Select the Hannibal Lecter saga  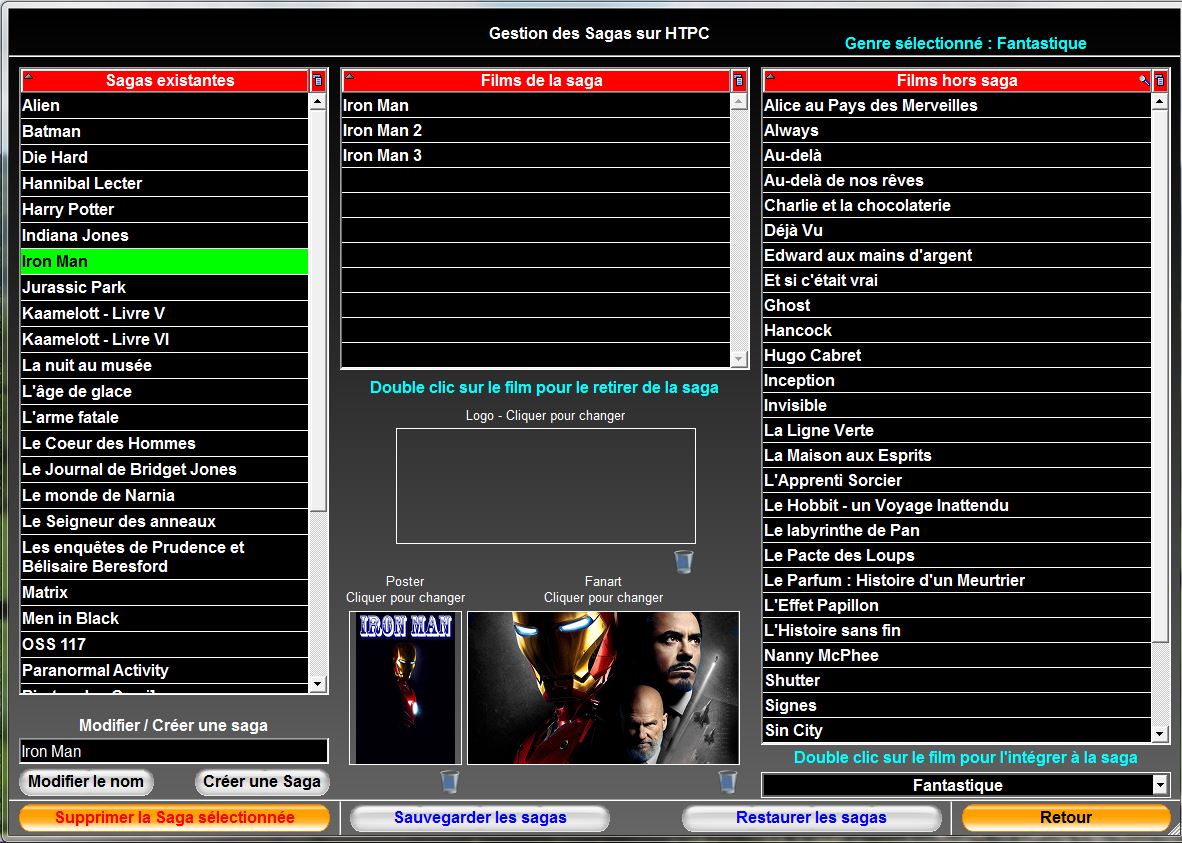164,183
